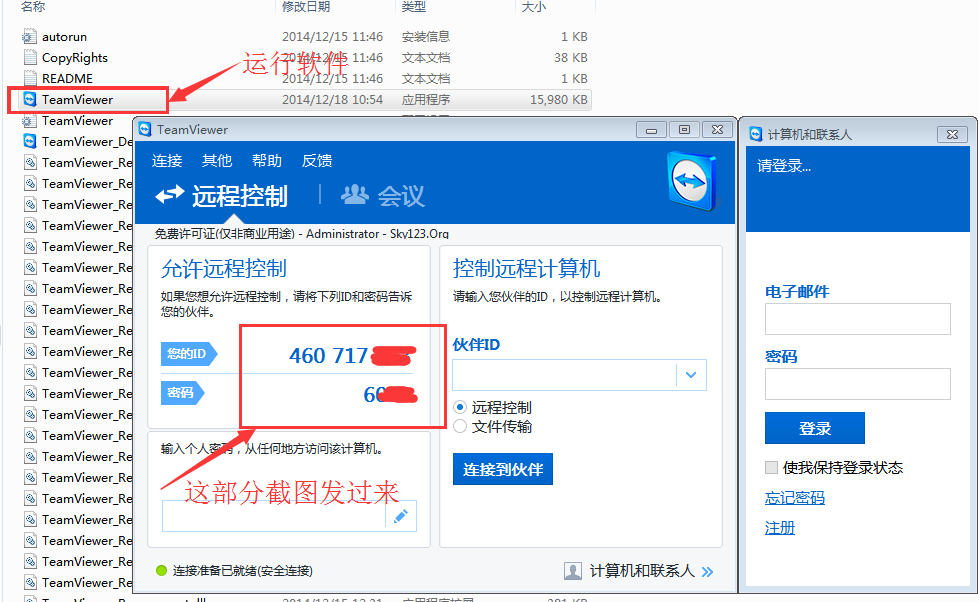Select the 远程控制 radio button under 伙伴ID
Viewport: 979px width, 602px height.
[x=460, y=407]
